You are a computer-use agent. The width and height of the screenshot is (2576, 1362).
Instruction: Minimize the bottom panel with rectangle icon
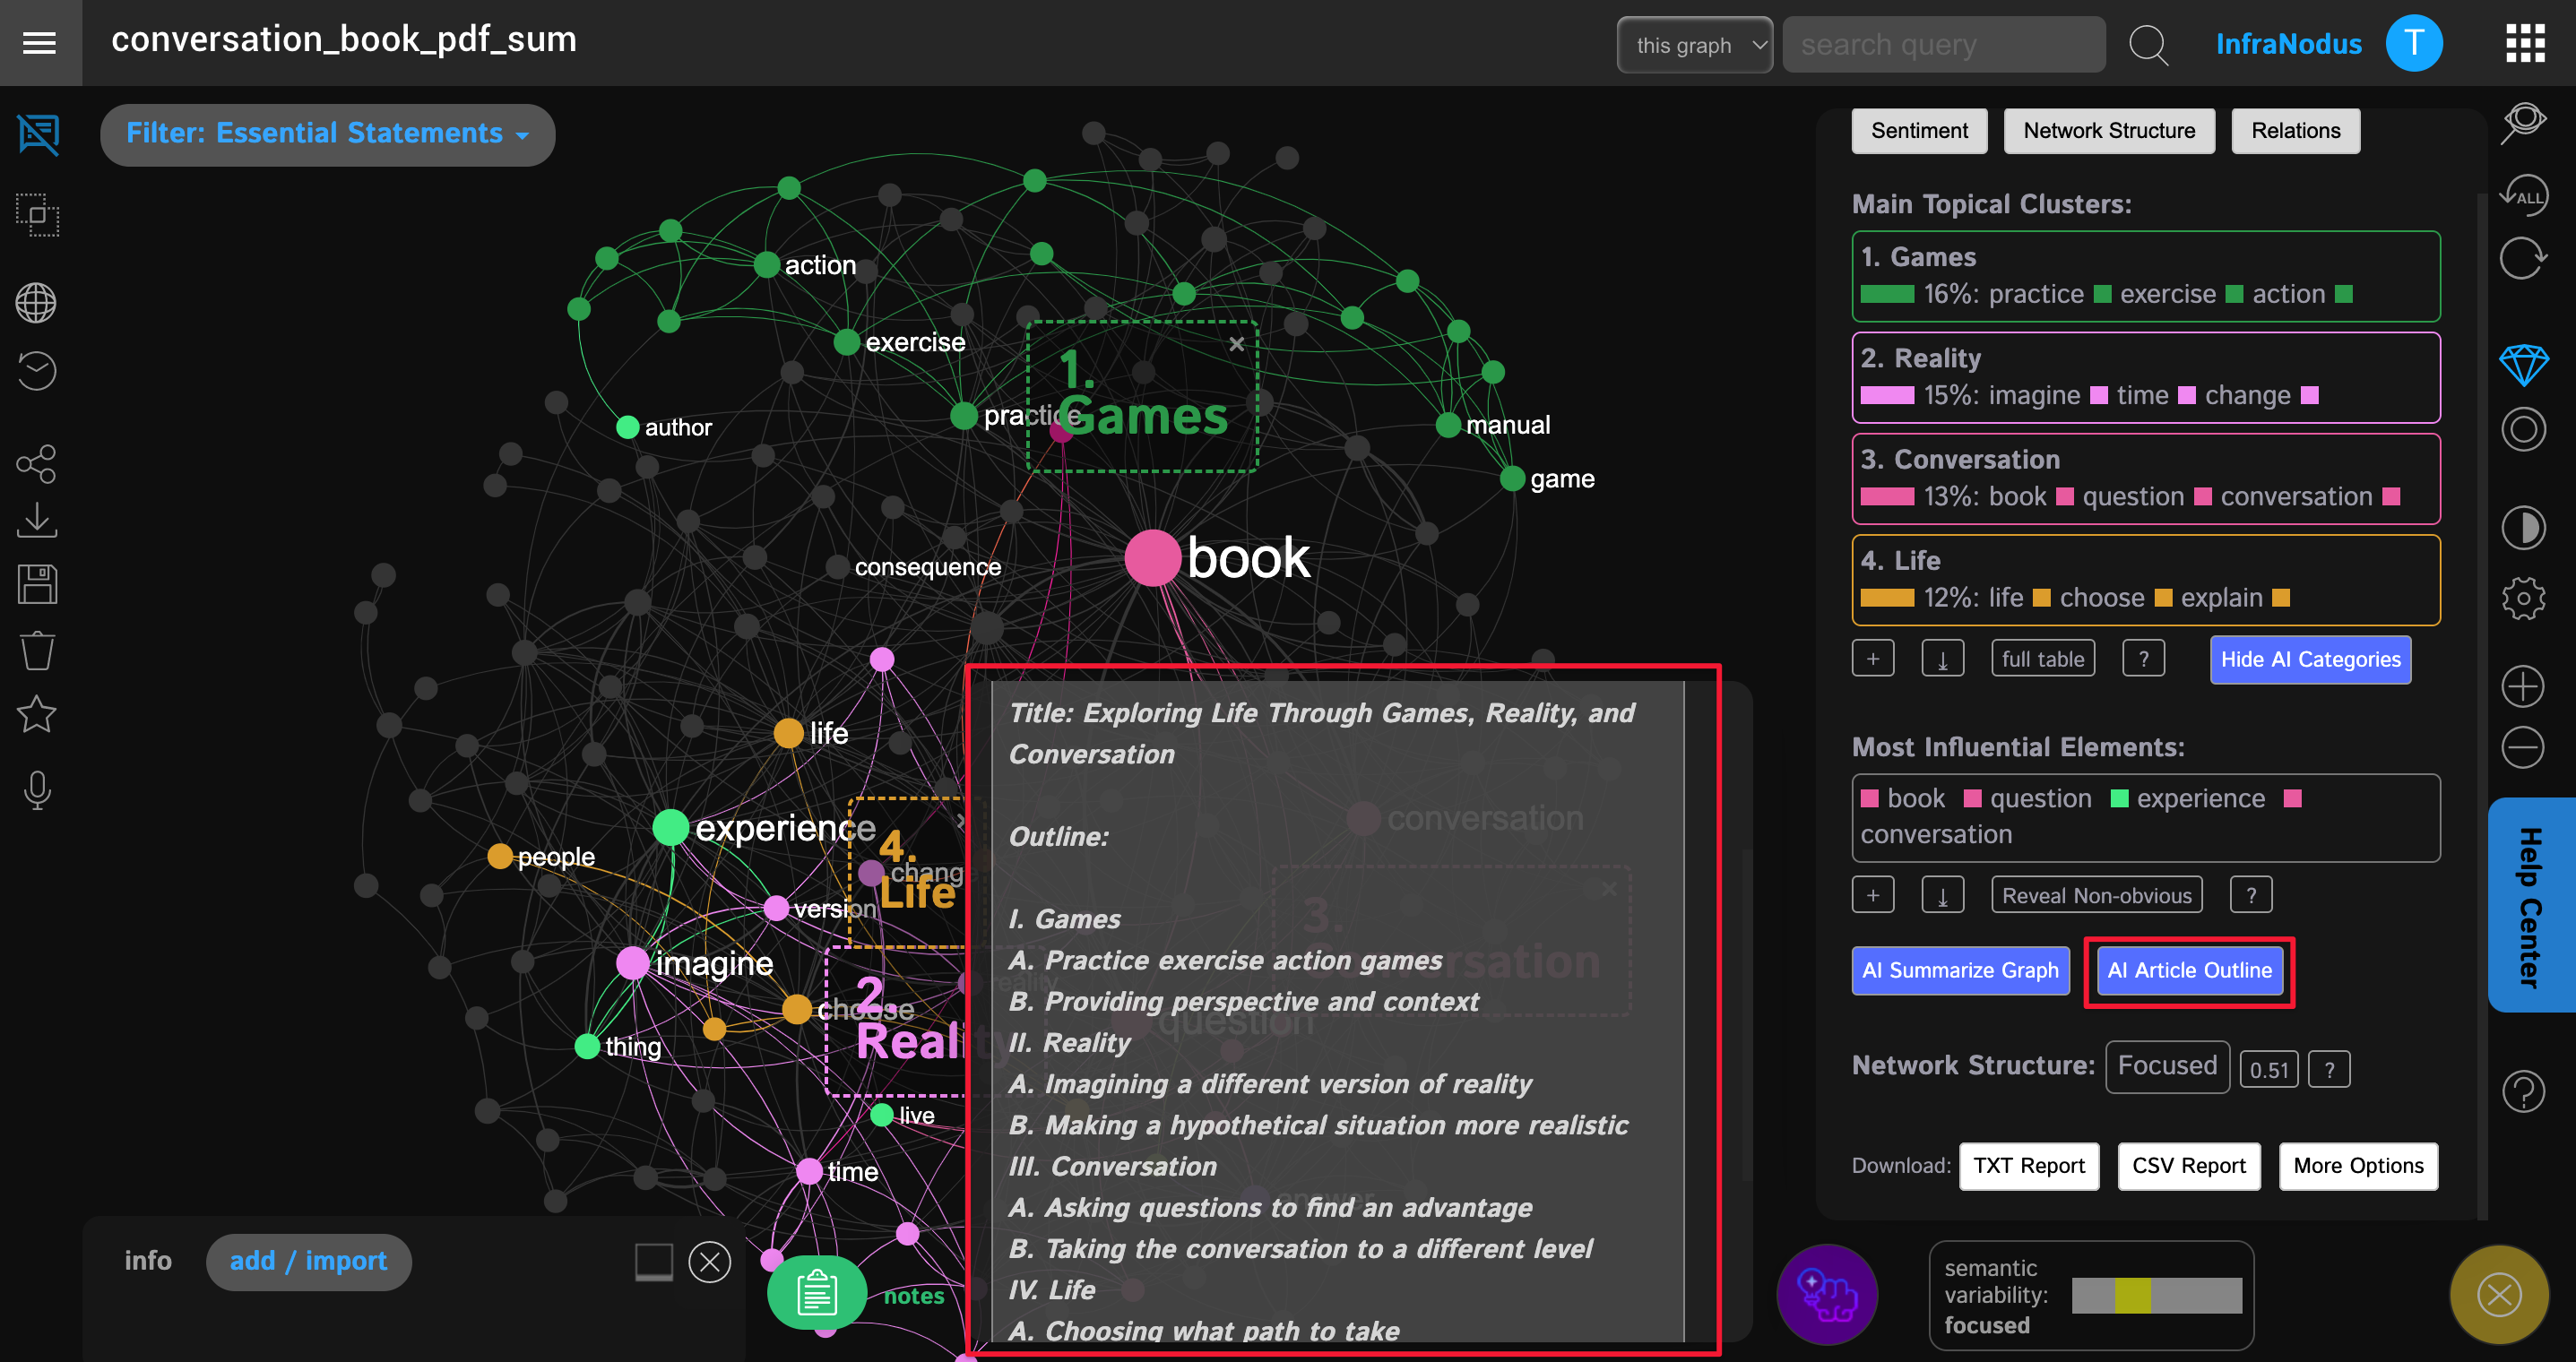pyautogui.click(x=654, y=1262)
